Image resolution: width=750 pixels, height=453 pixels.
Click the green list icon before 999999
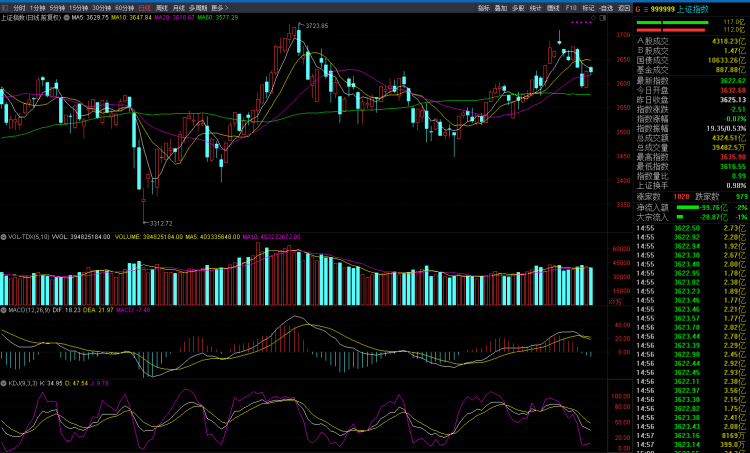click(x=647, y=8)
